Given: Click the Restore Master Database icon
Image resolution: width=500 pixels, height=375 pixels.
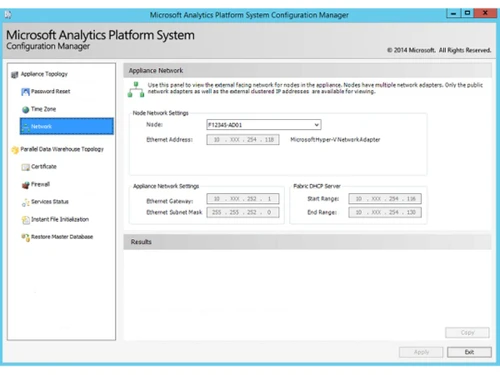Looking at the screenshot, I should (25, 237).
